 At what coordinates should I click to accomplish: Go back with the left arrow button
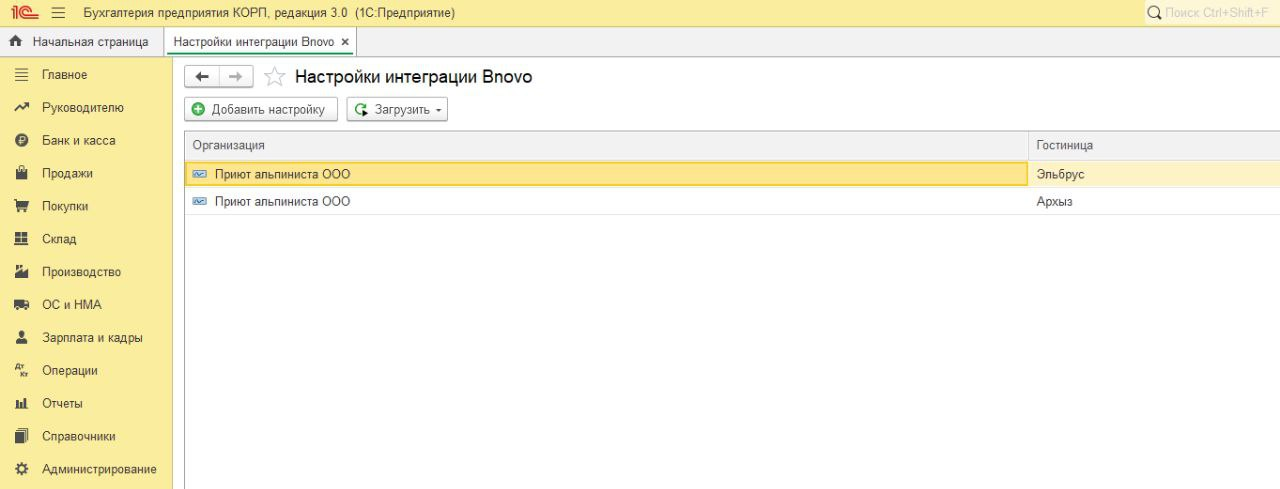coord(202,77)
